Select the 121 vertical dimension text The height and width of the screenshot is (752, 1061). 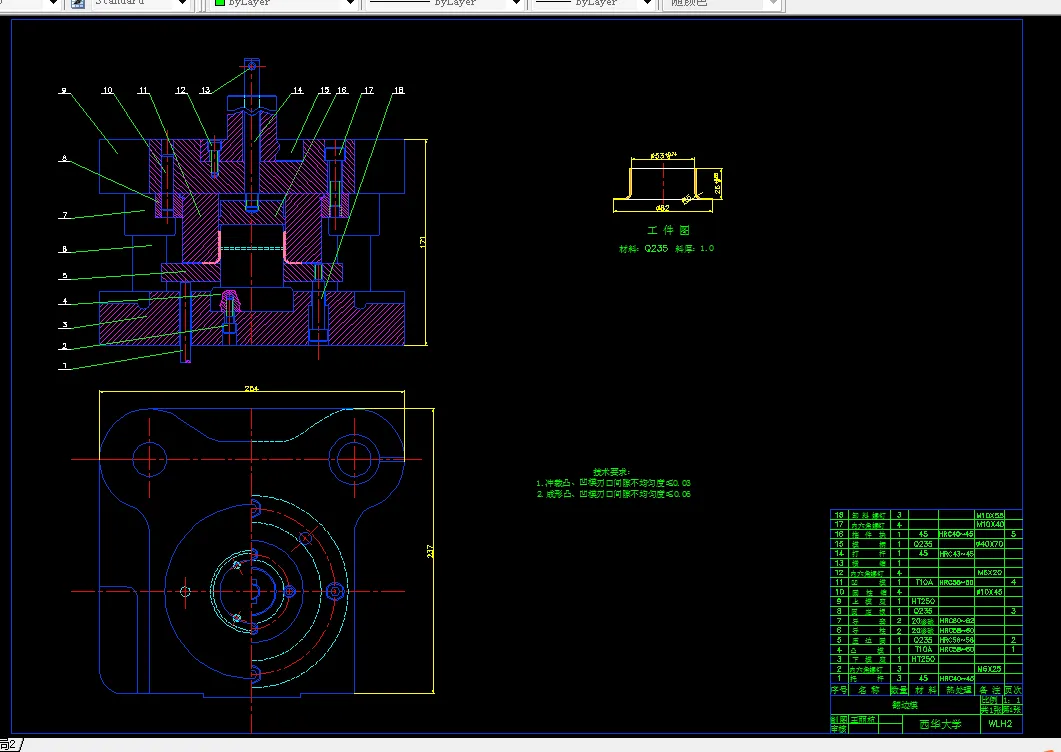click(x=423, y=242)
